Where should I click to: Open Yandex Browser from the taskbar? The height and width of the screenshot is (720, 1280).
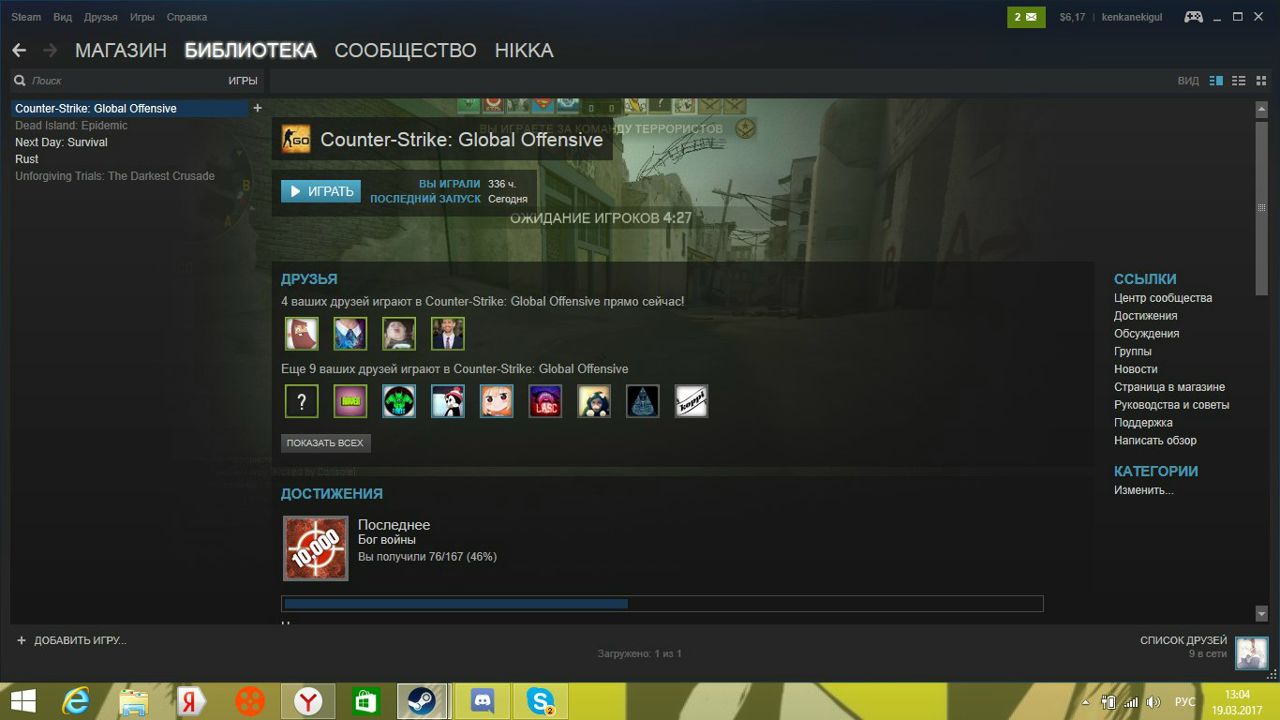tap(308, 701)
